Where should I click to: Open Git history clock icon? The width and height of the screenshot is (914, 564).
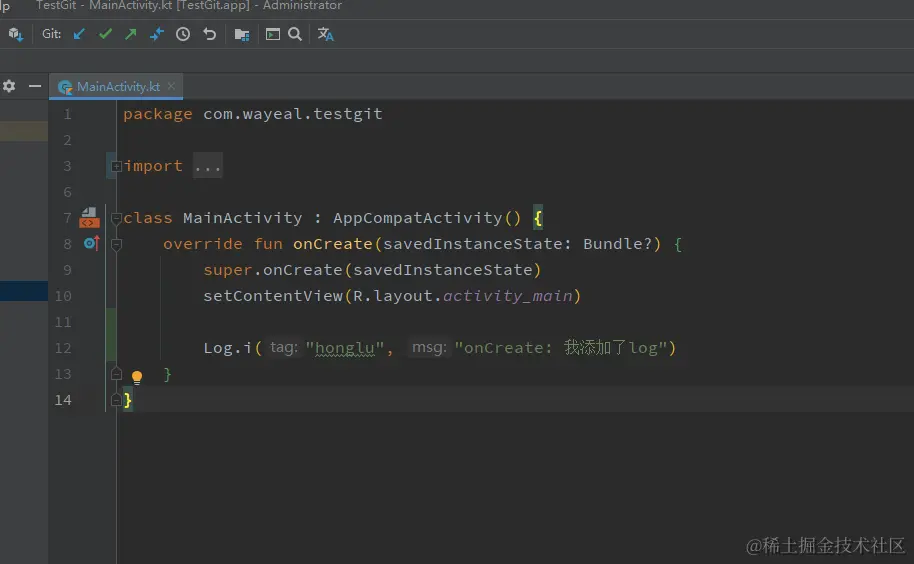click(x=183, y=34)
